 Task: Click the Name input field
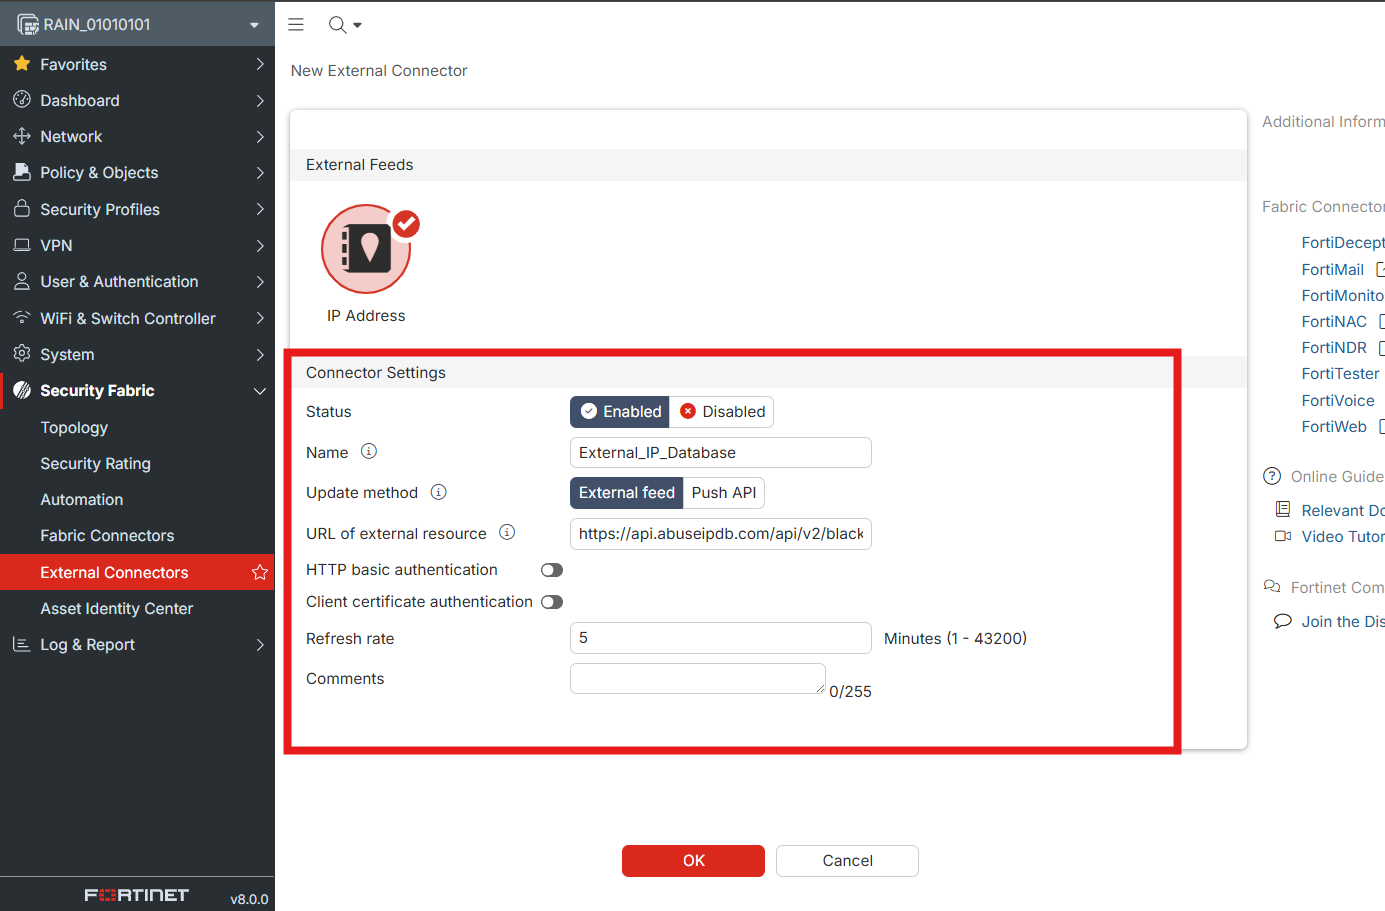pos(721,452)
